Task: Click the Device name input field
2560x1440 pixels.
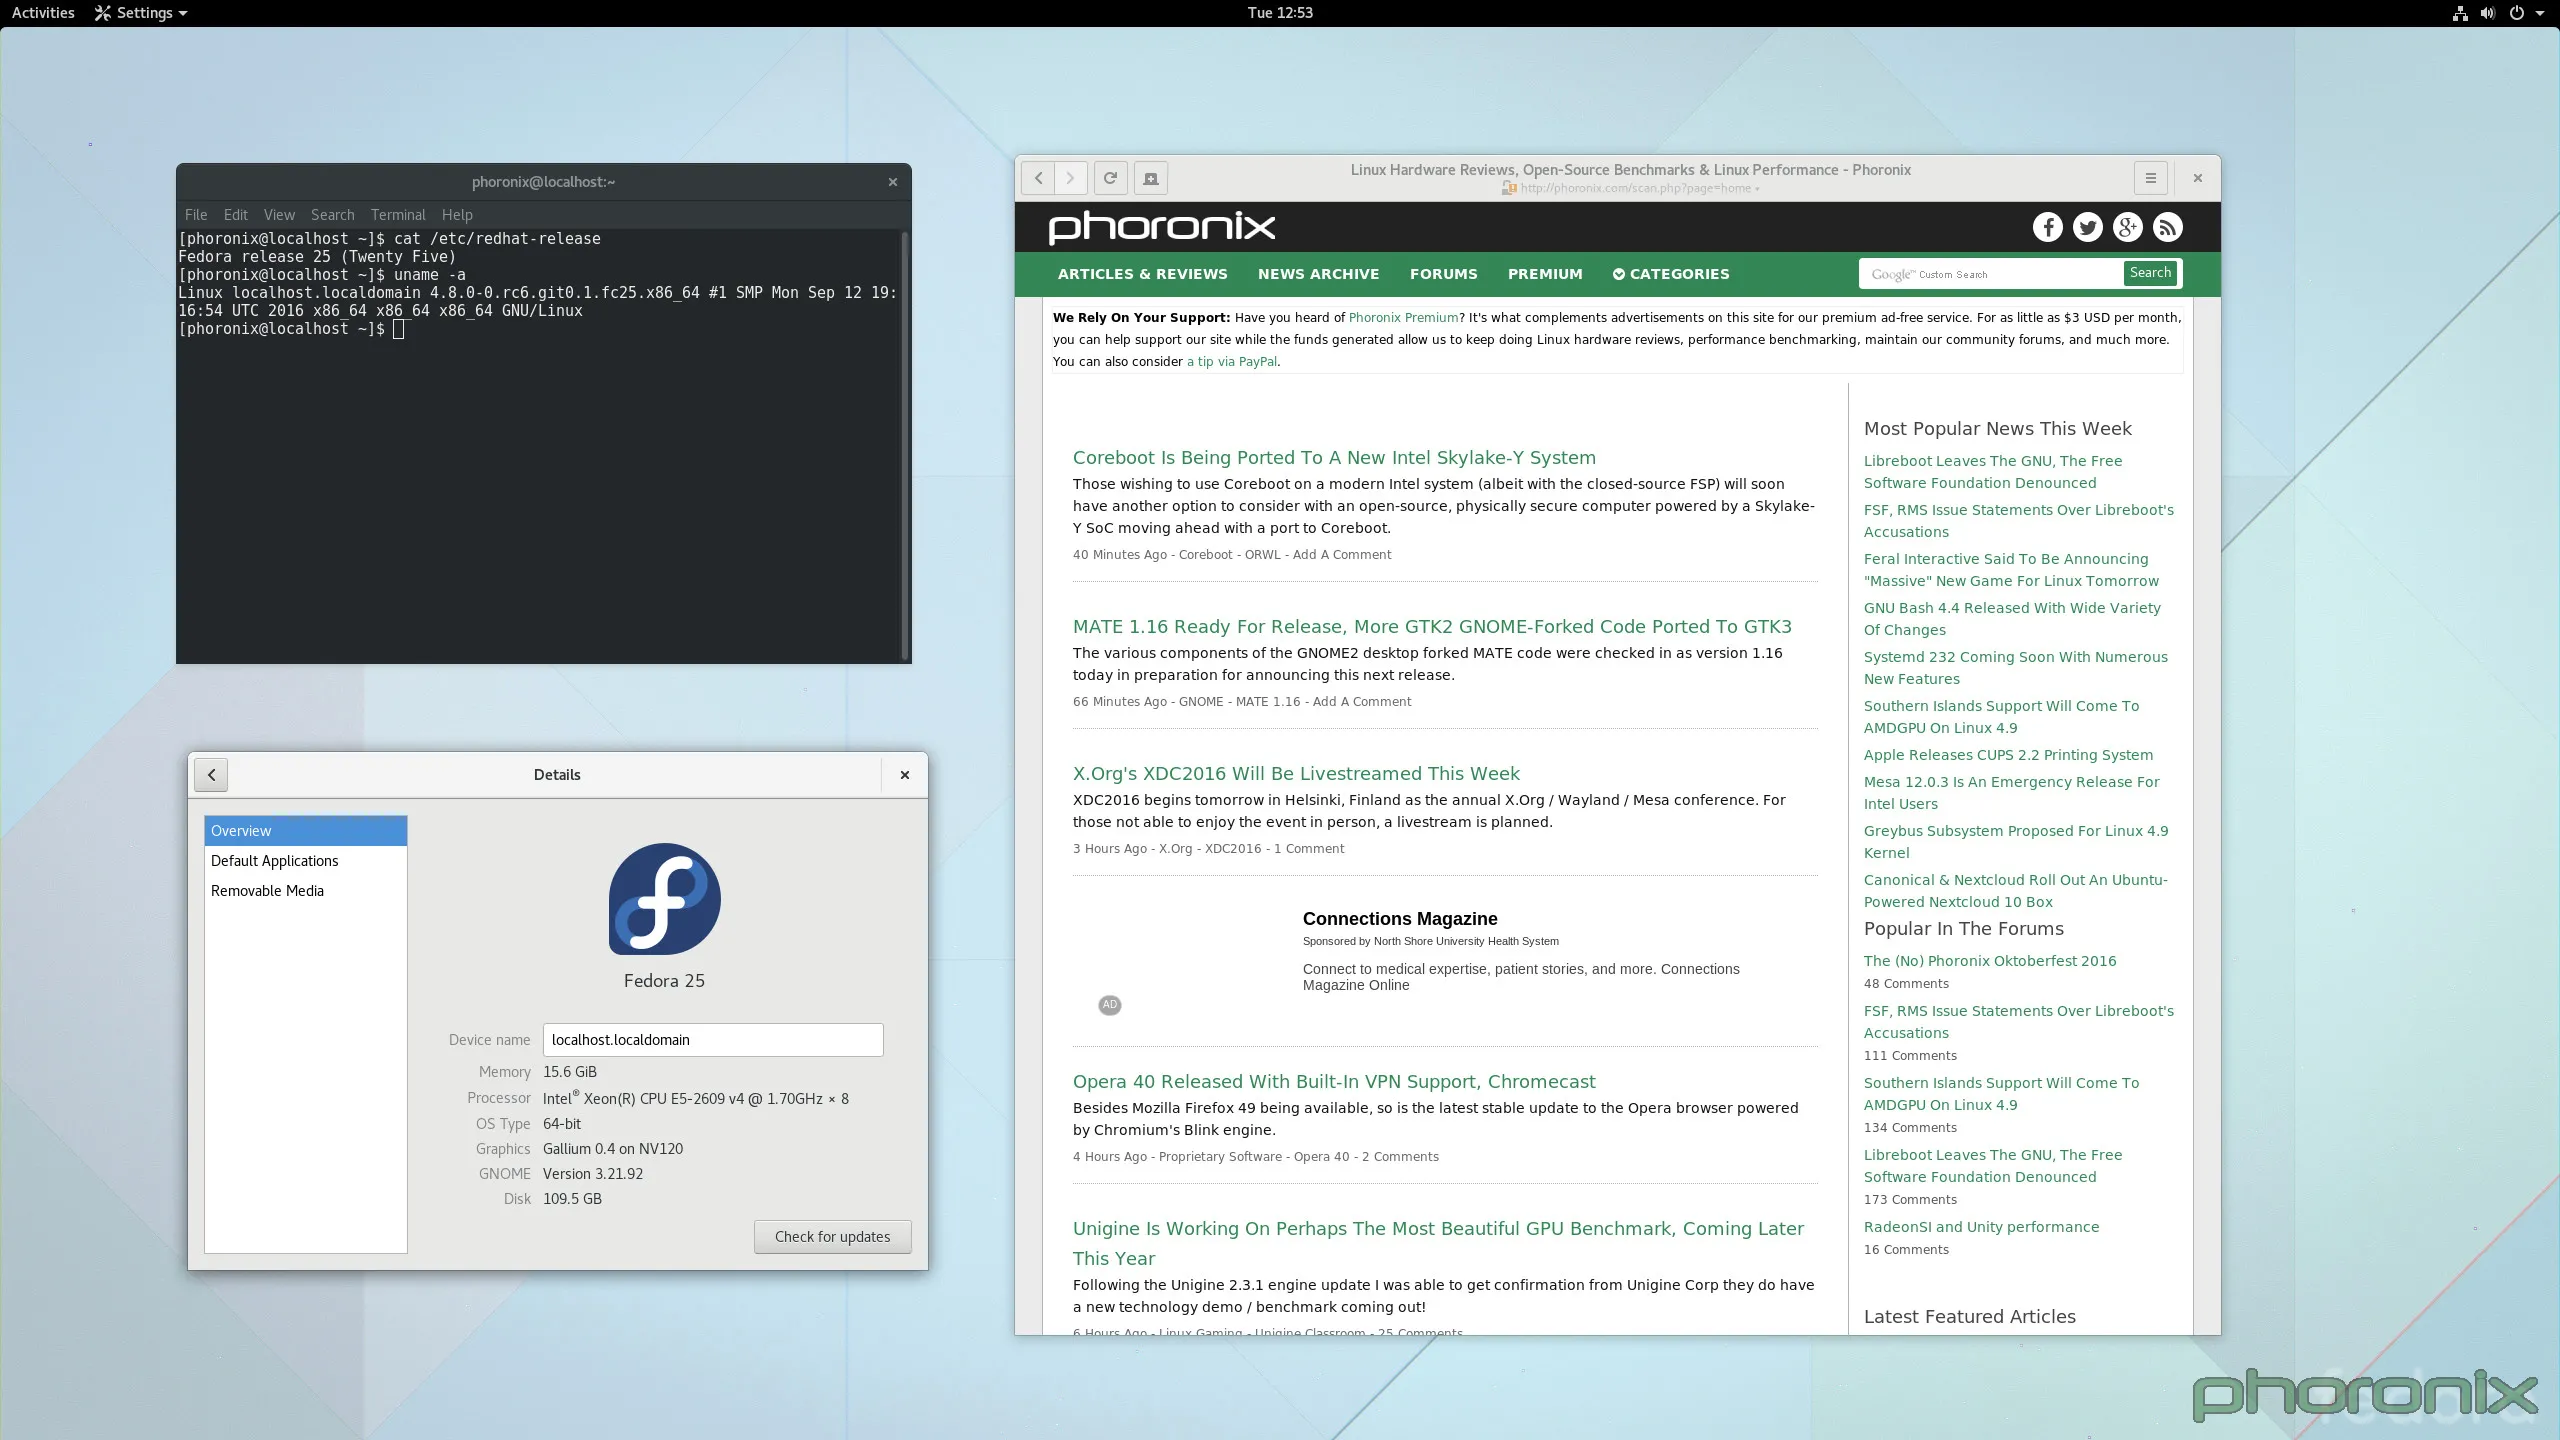Action: pos(713,1040)
